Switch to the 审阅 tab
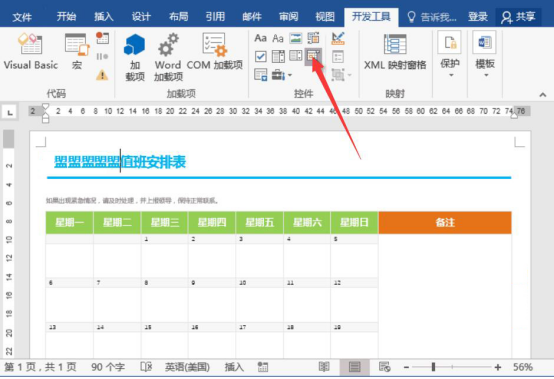The width and height of the screenshot is (554, 379). pos(289,16)
